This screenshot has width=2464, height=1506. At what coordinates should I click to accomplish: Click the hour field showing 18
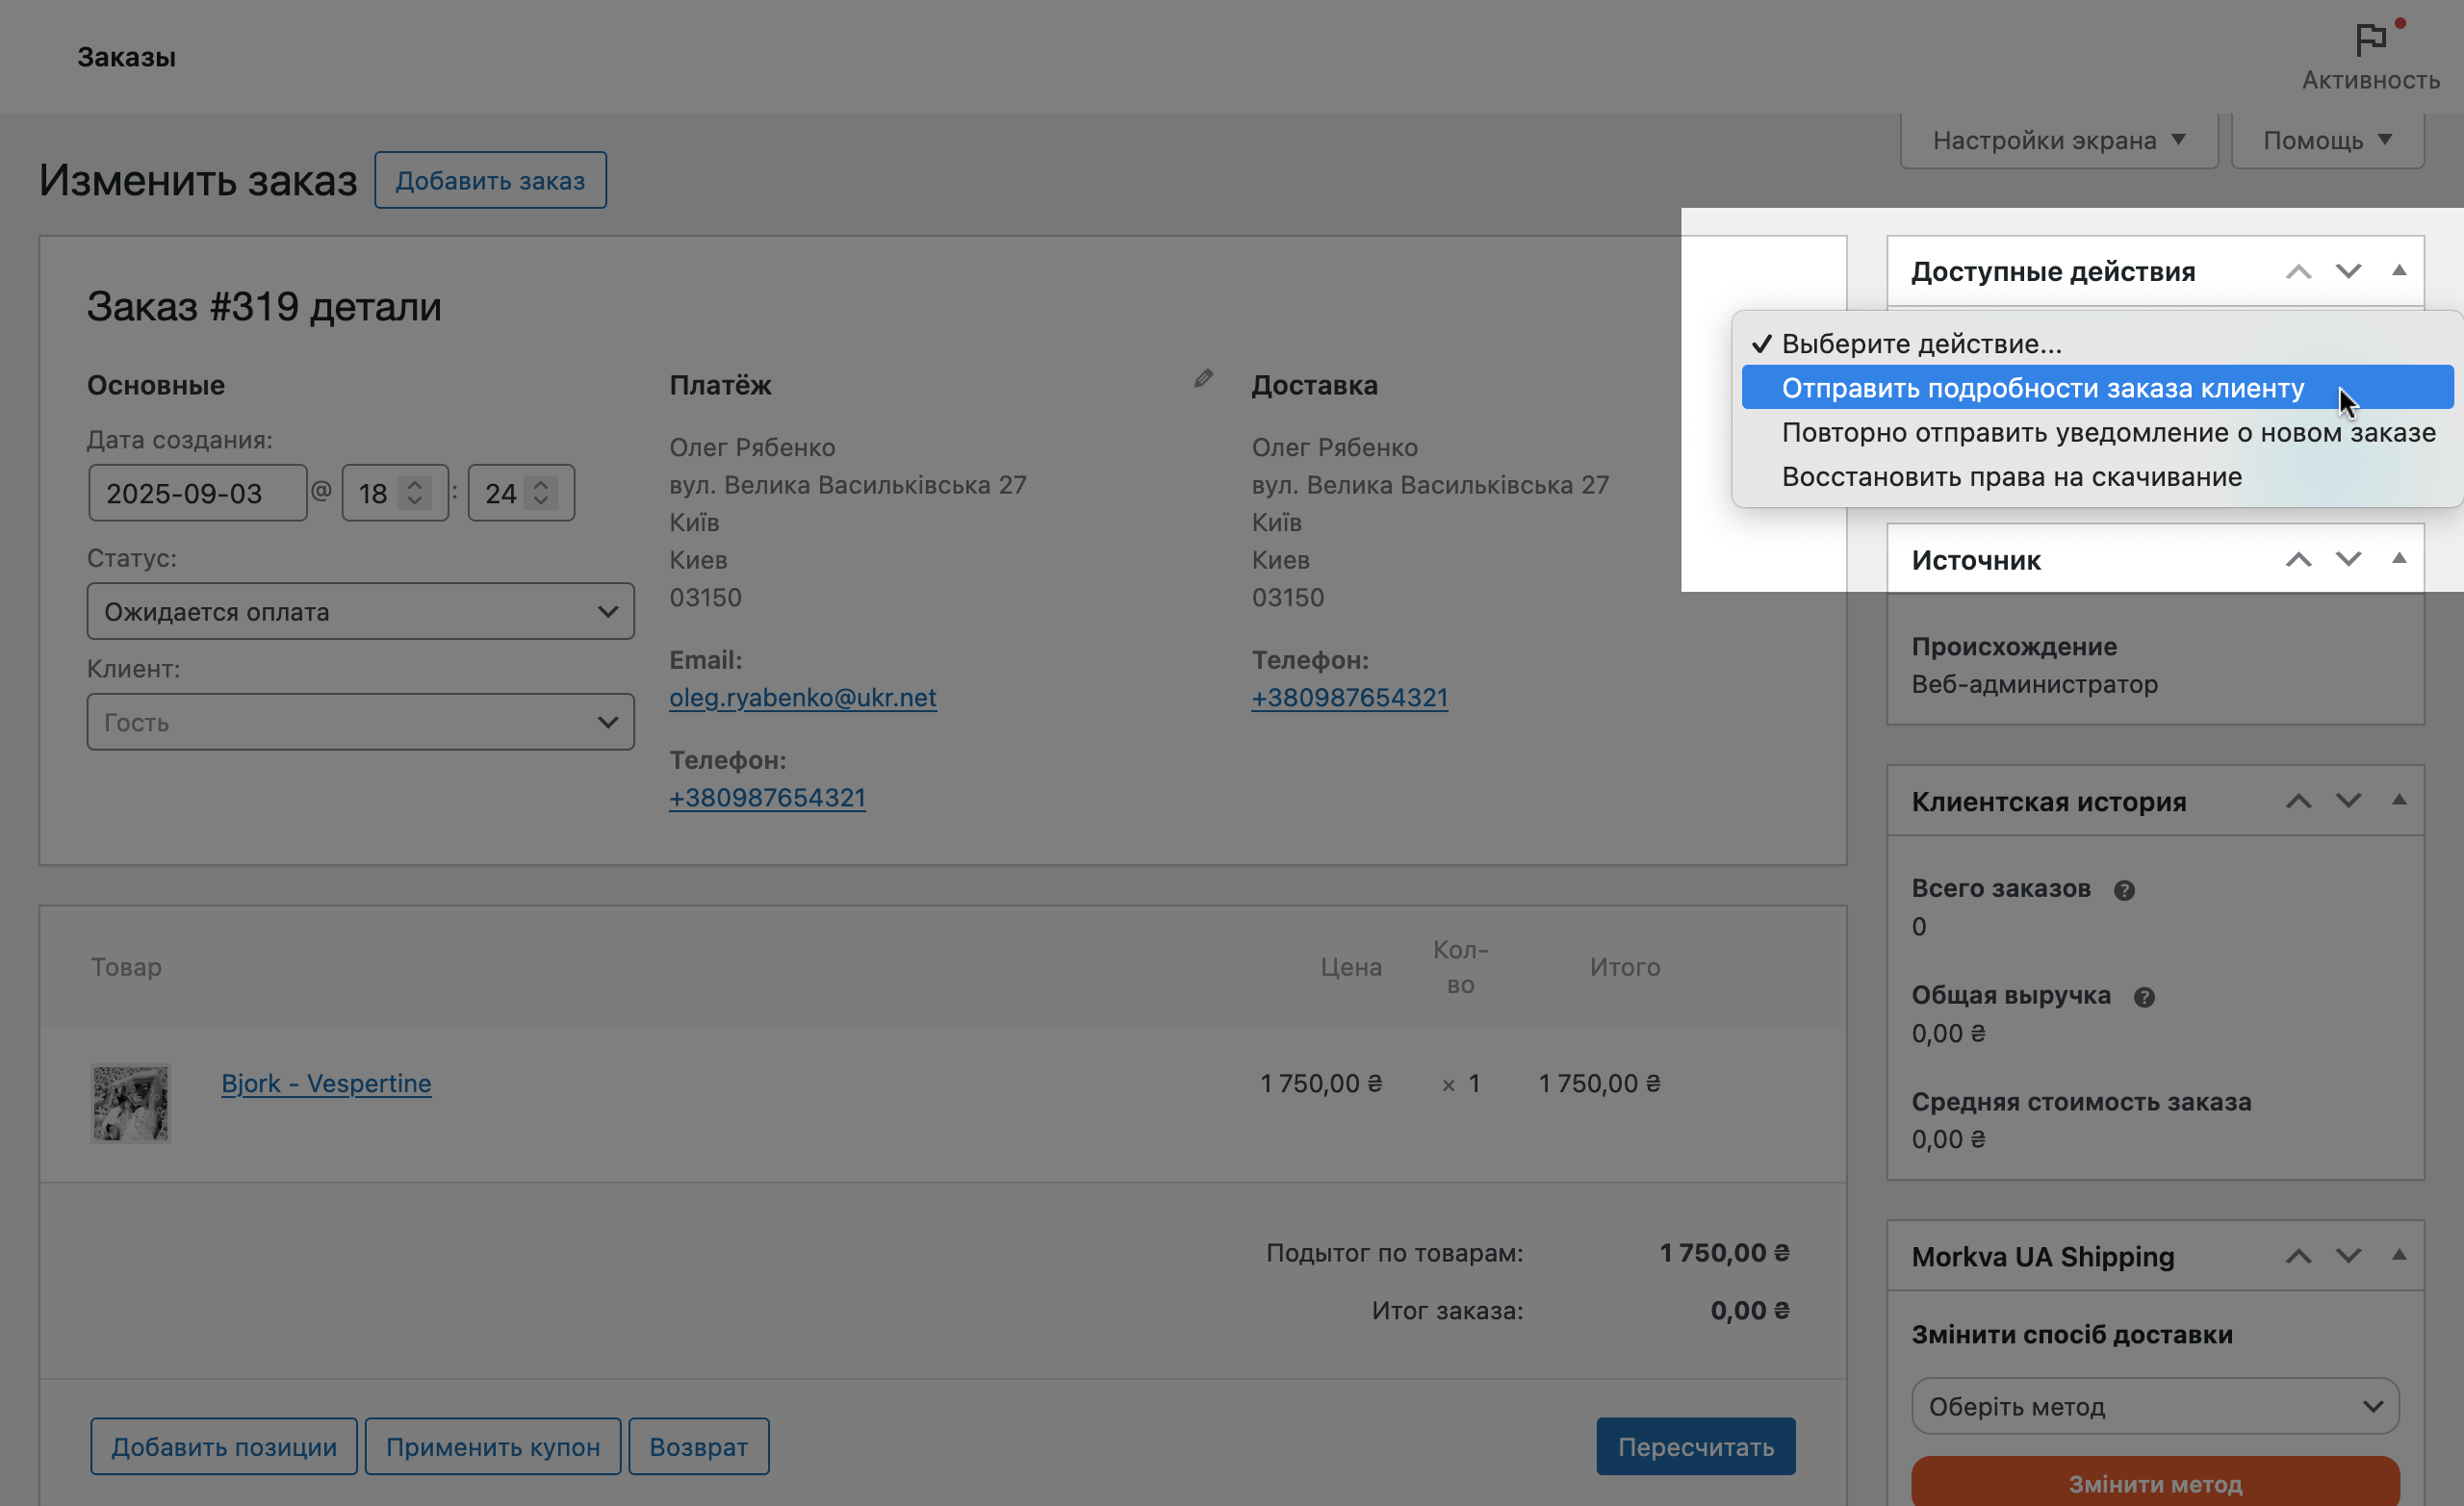pos(395,492)
